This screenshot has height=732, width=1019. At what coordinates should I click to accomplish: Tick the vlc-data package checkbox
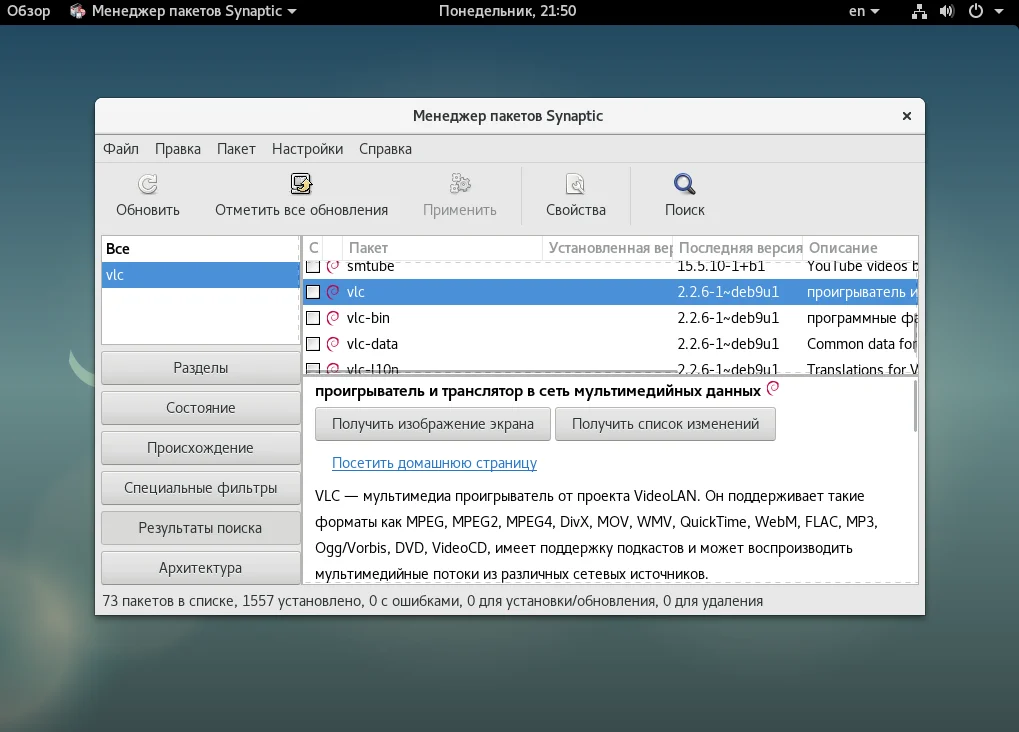point(313,344)
